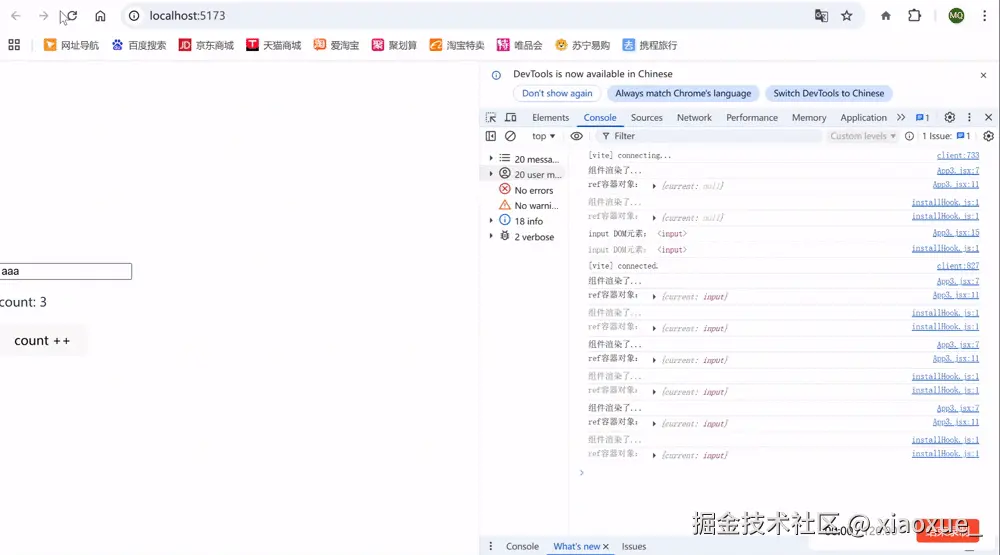
Task: Open the 百度搜索 bookmark
Action: (x=139, y=45)
